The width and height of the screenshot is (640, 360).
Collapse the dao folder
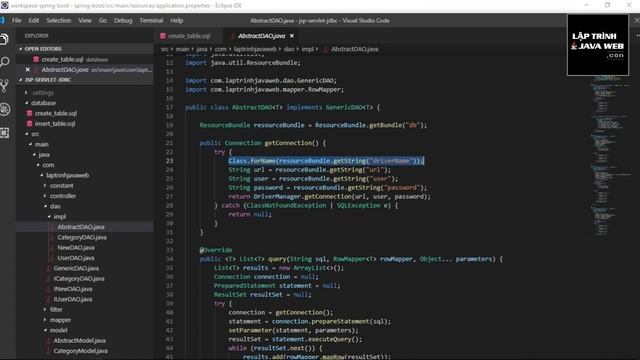pyautogui.click(x=45, y=207)
